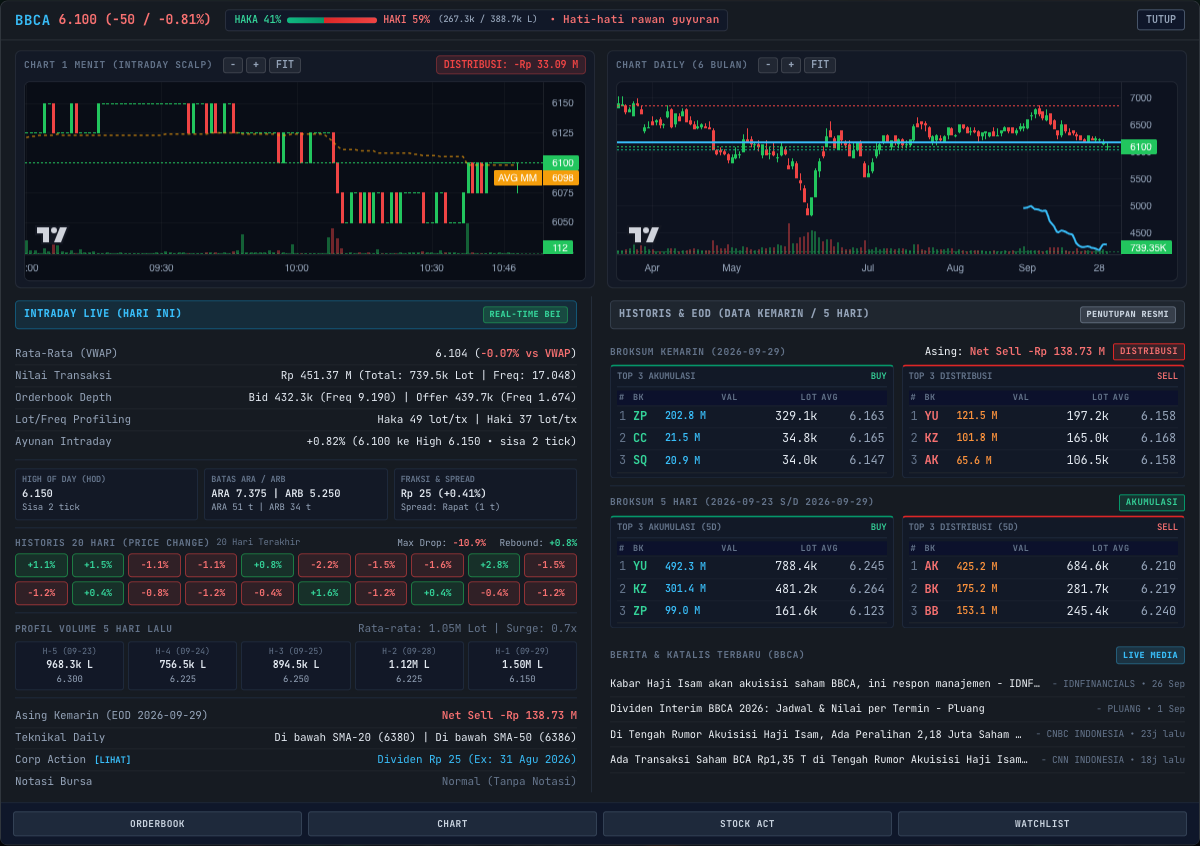The height and width of the screenshot is (846, 1200).
Task: Click the LIVE MEDIA badge
Action: tap(1150, 655)
